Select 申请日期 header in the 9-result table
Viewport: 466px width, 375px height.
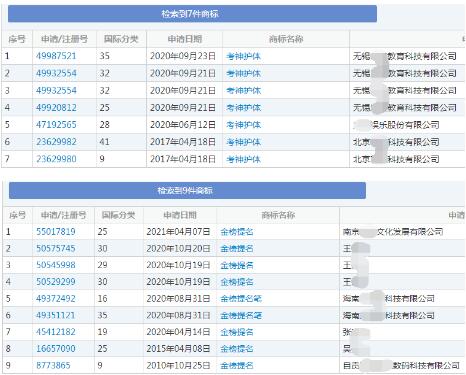[180, 215]
